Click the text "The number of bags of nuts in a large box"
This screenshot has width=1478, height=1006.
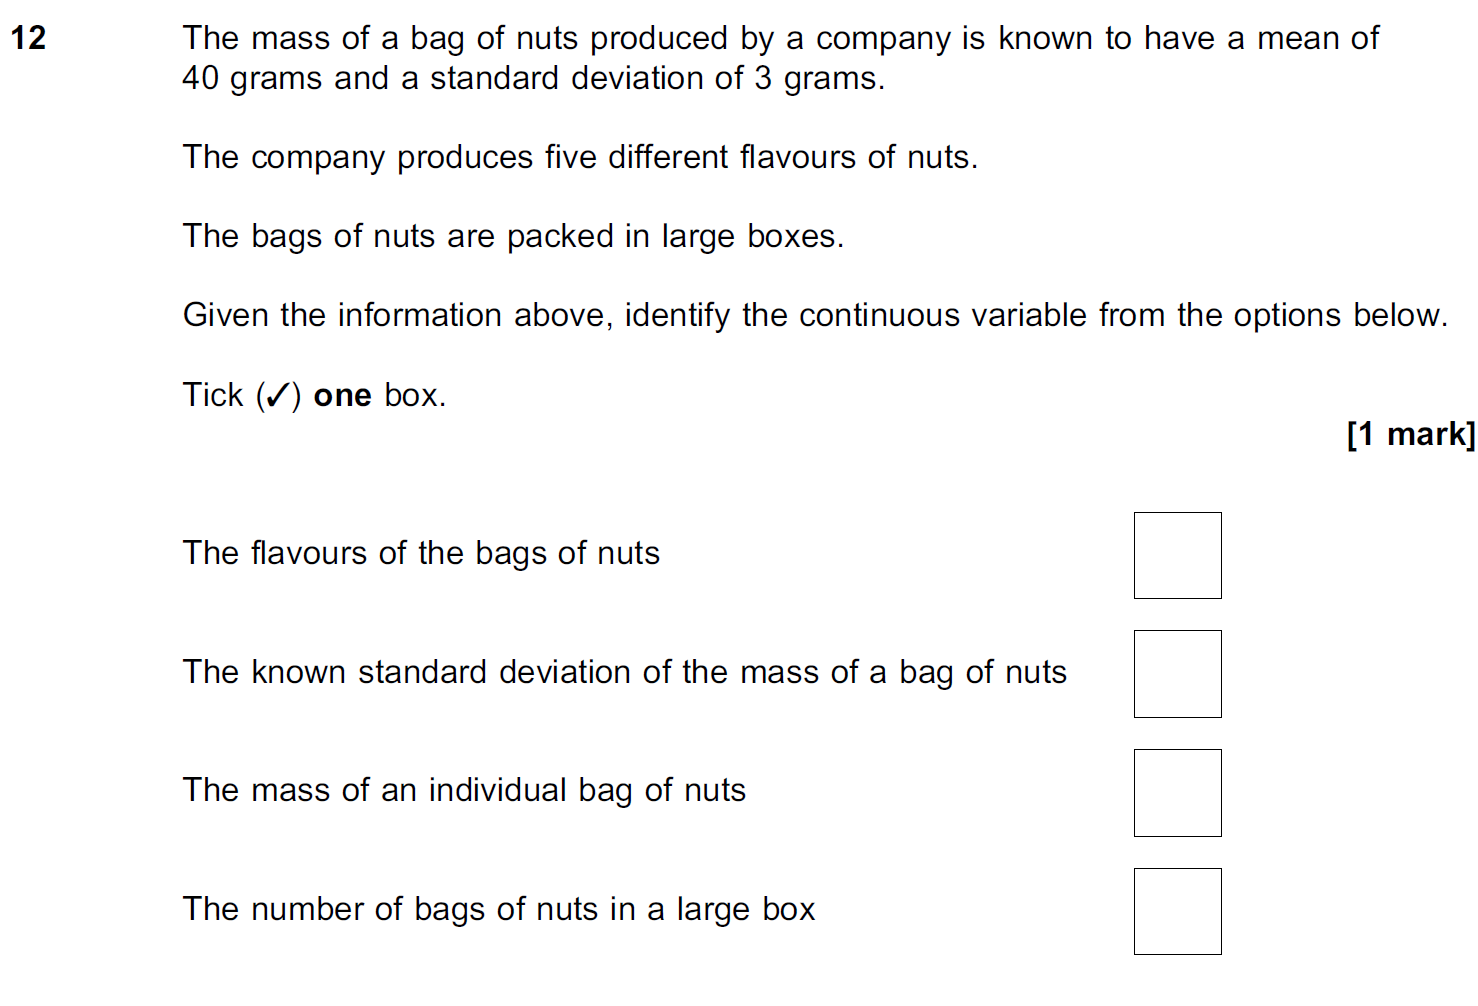[499, 909]
